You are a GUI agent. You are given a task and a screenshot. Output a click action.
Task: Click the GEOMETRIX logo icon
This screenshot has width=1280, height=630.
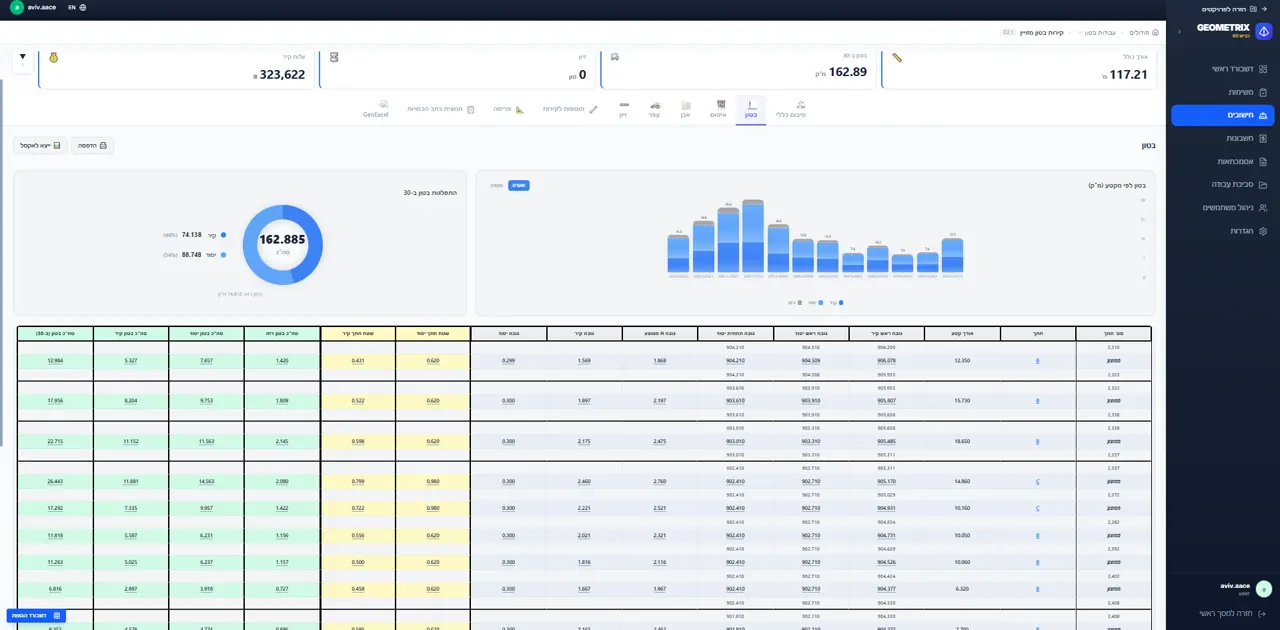point(1264,31)
